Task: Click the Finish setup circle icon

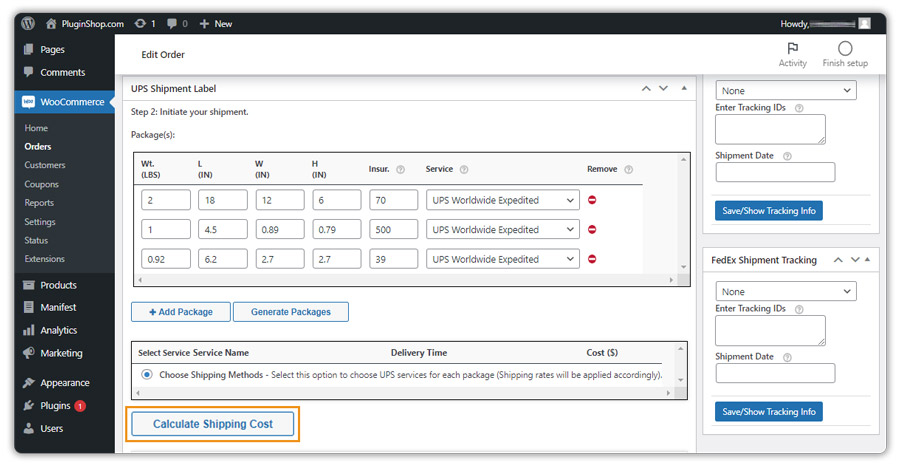Action: [x=845, y=48]
